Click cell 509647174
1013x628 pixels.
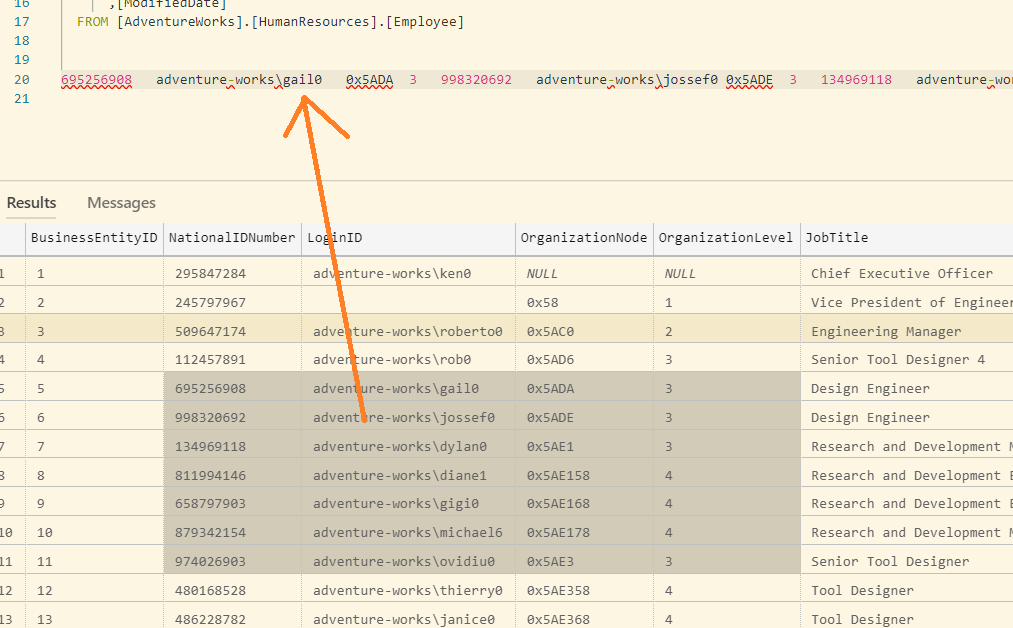(233, 331)
